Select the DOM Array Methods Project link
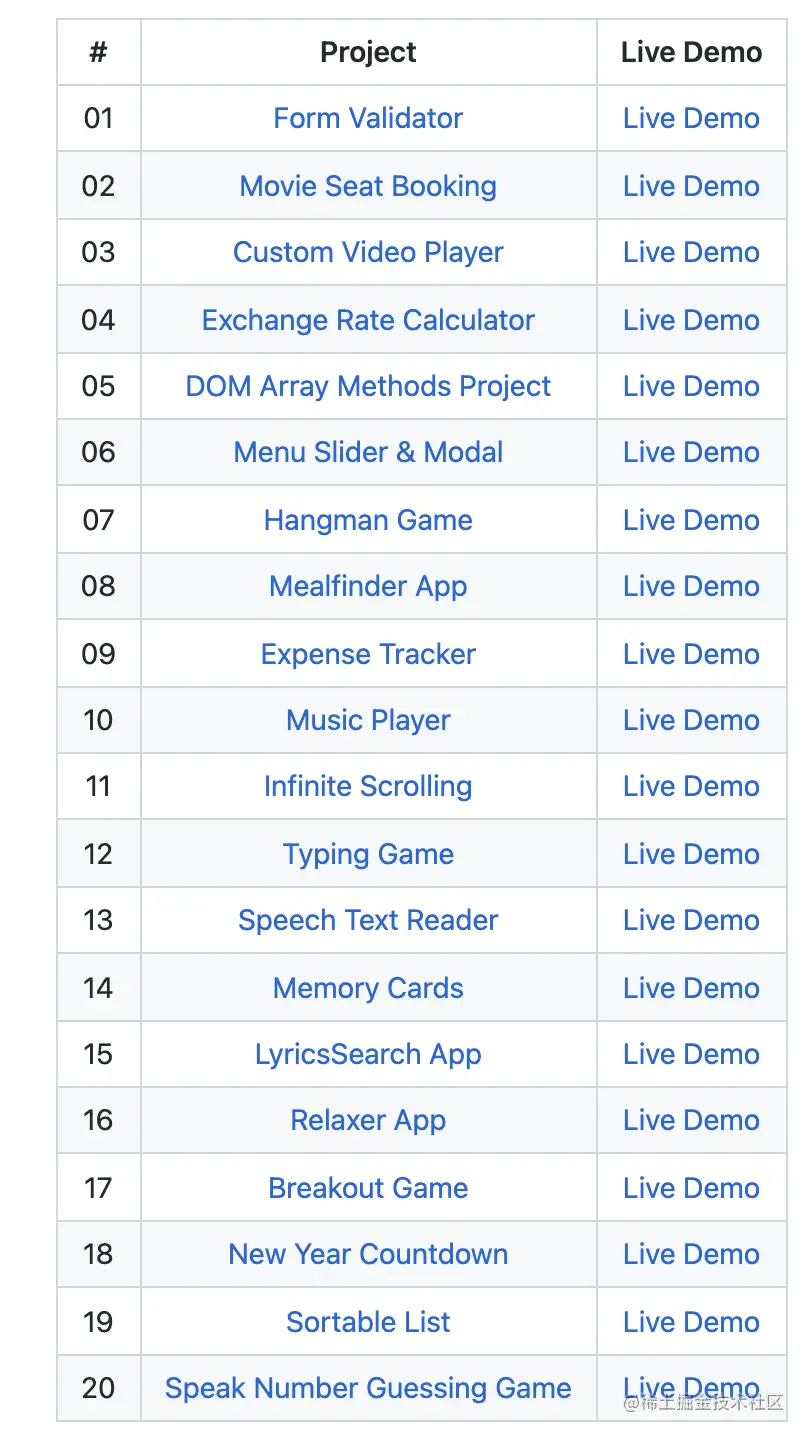Screen dimensions: 810x1438 click(x=368, y=386)
